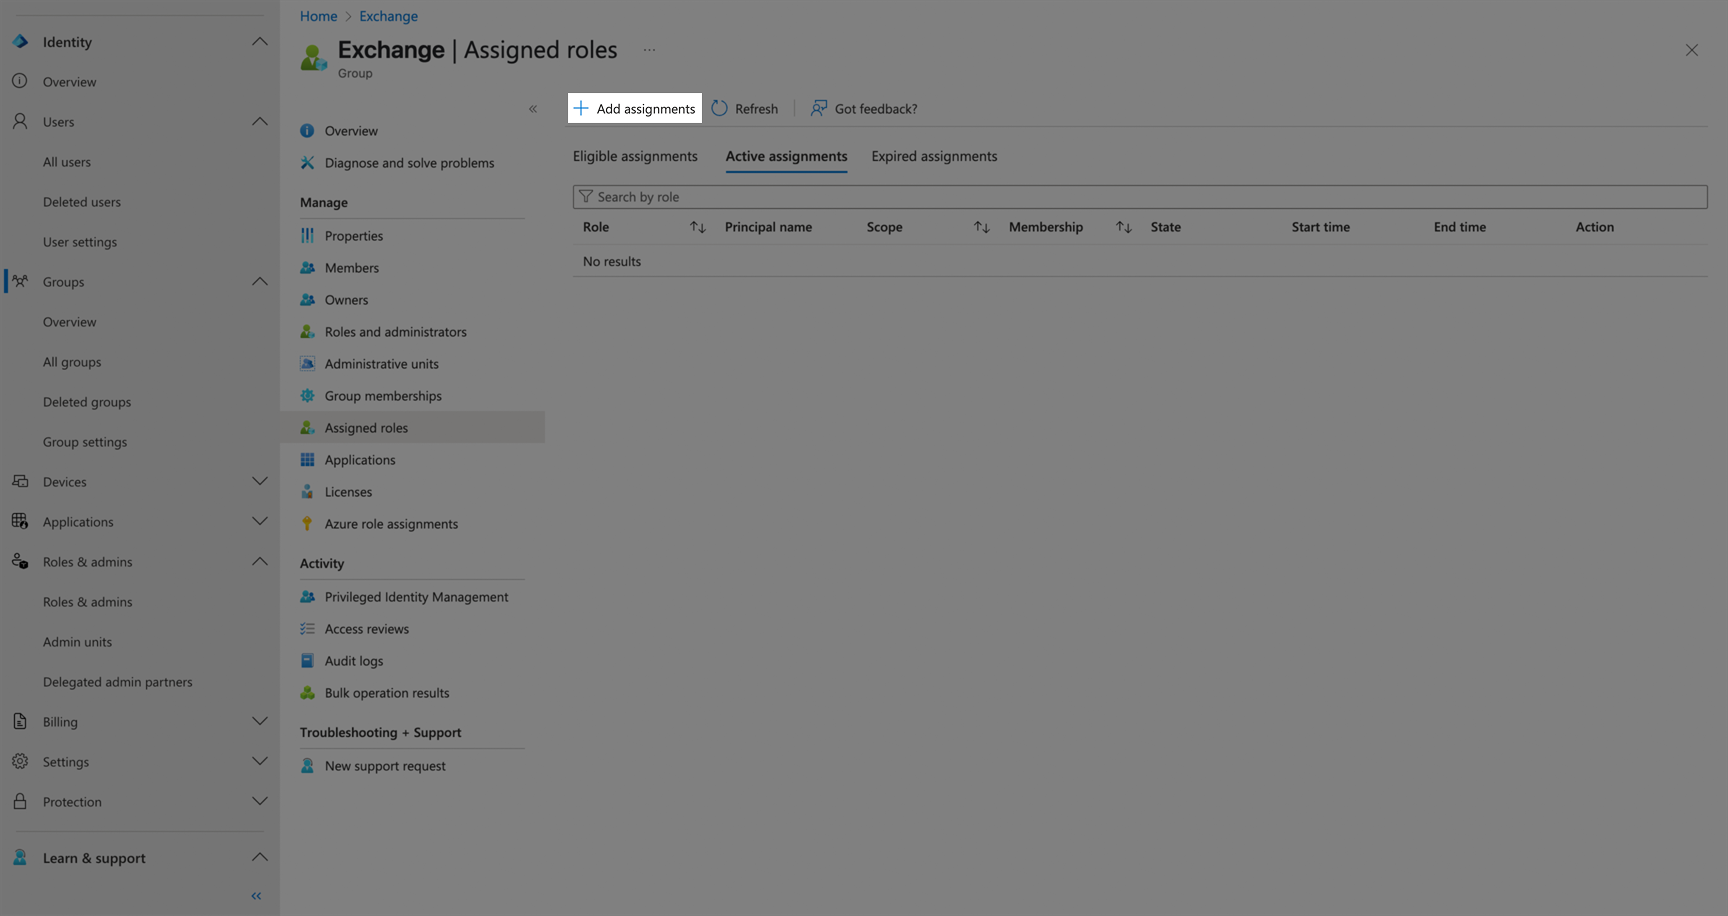Viewport: 1728px width, 916px height.
Task: Click the Bulk operation results icon
Action: point(307,692)
